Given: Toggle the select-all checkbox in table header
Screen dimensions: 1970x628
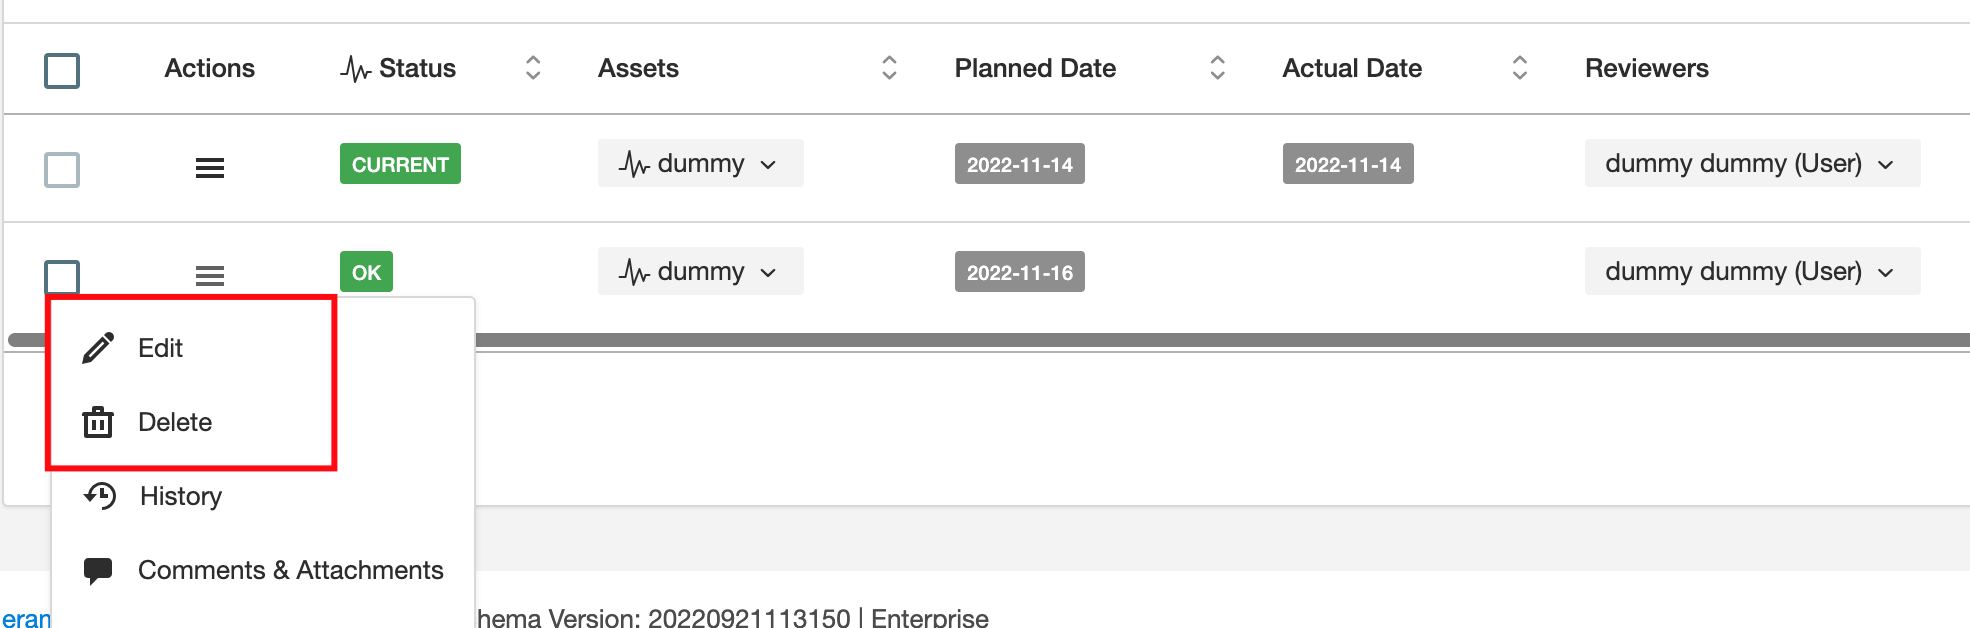Looking at the screenshot, I should coord(62,70).
